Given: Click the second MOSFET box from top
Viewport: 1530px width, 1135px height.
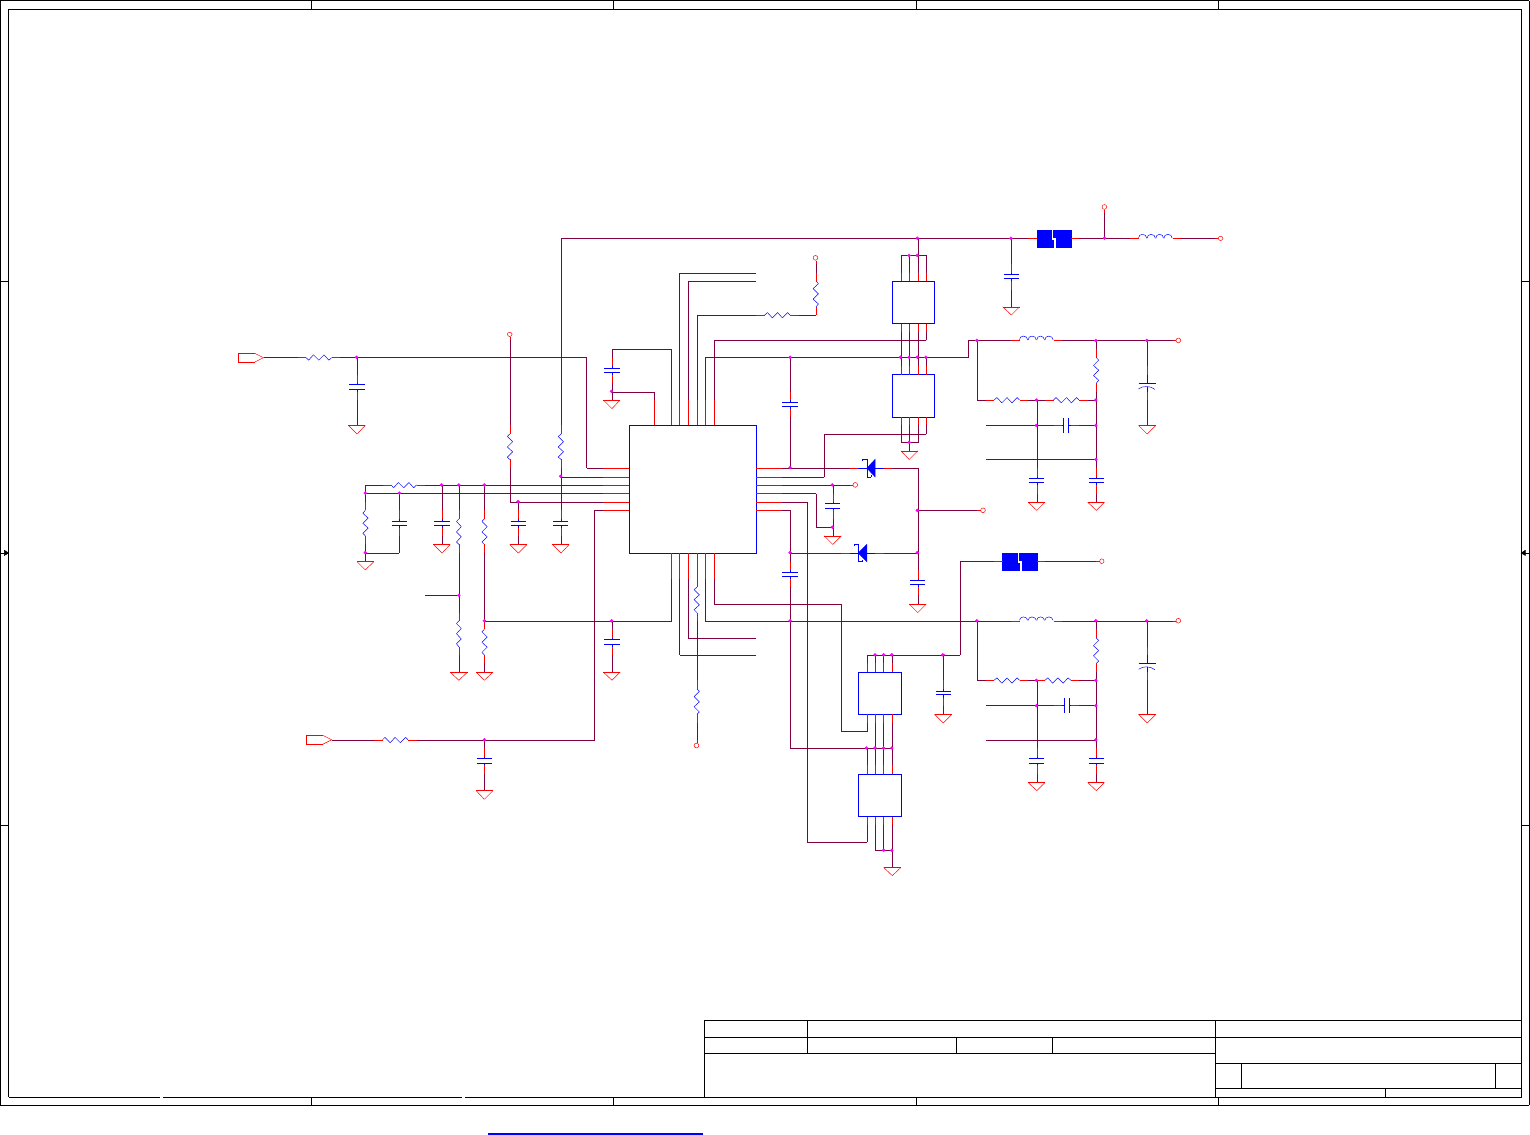Looking at the screenshot, I should pyautogui.click(x=913, y=396).
